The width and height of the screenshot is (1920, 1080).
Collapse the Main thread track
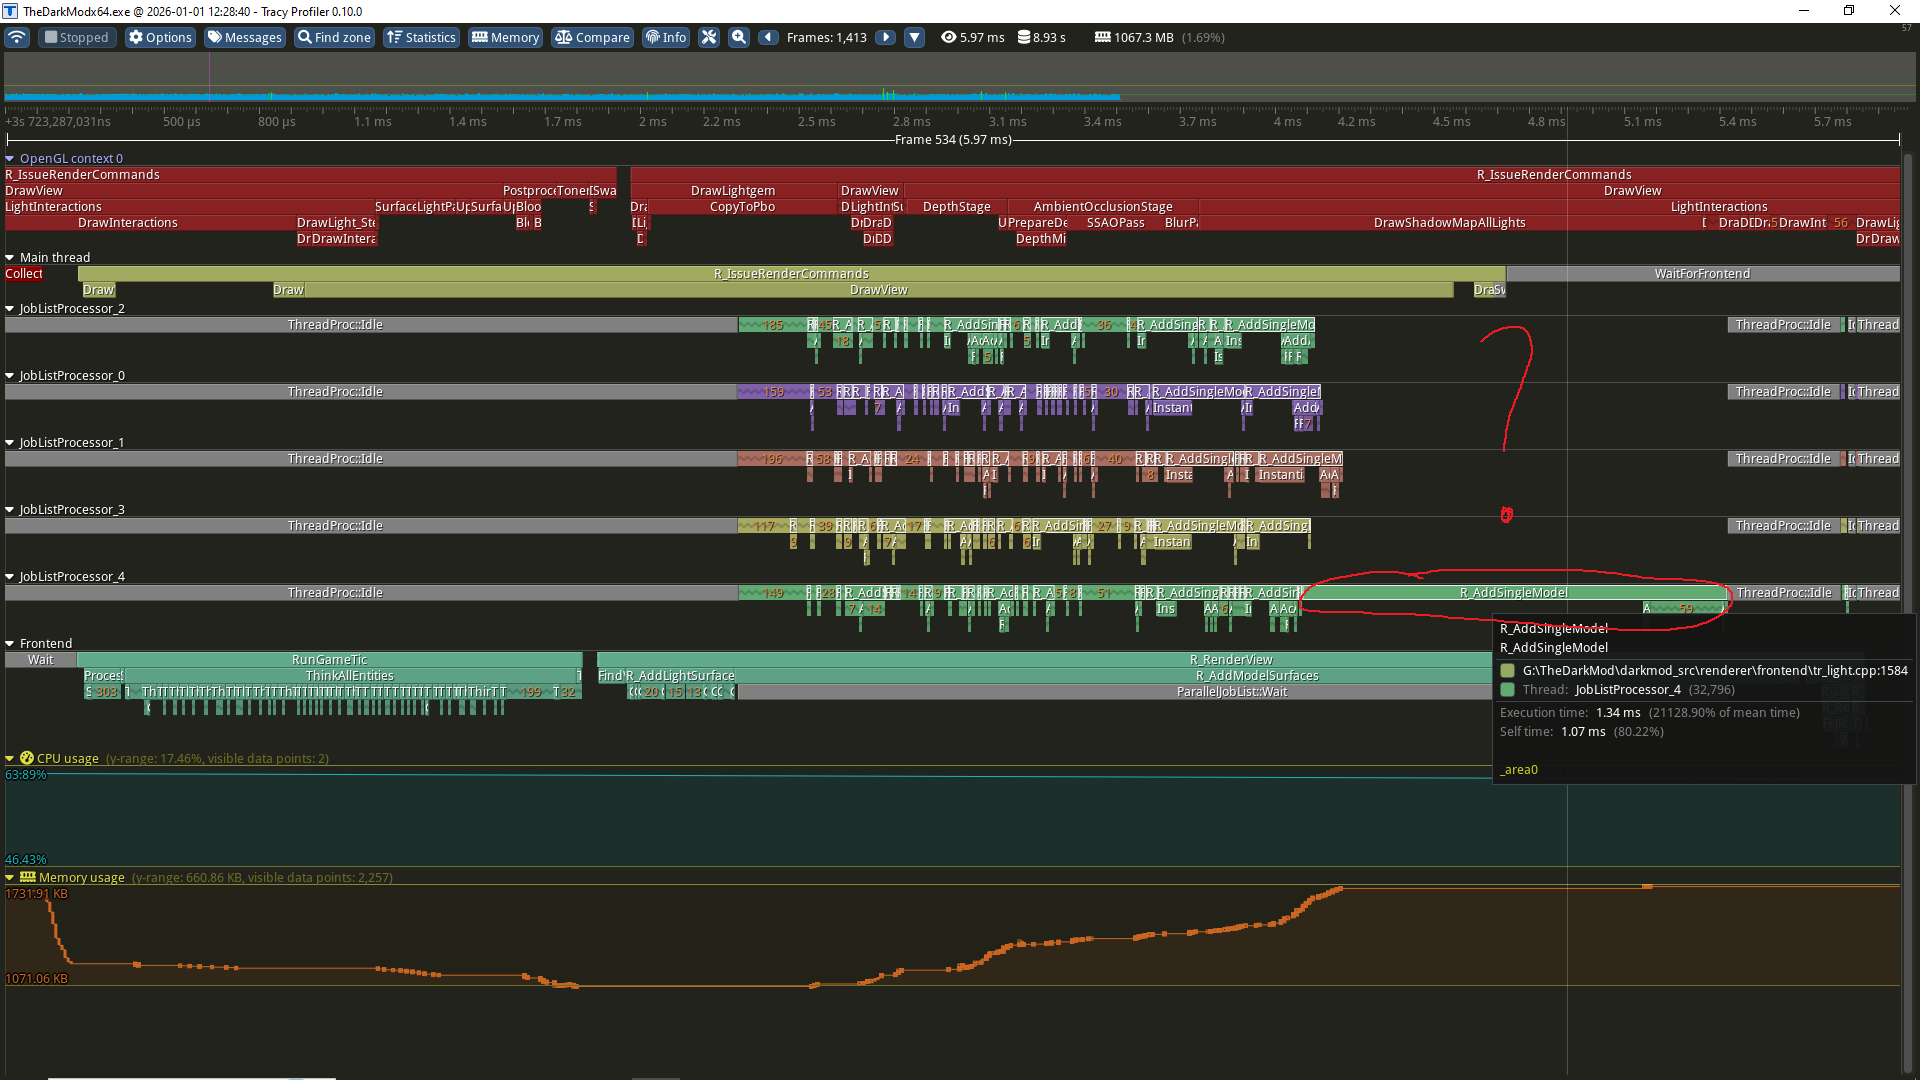[x=10, y=257]
